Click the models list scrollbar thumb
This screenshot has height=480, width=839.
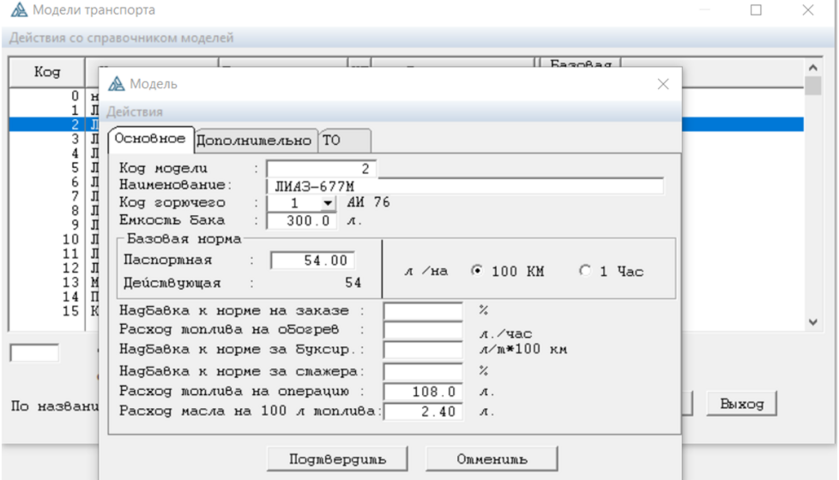click(x=813, y=86)
